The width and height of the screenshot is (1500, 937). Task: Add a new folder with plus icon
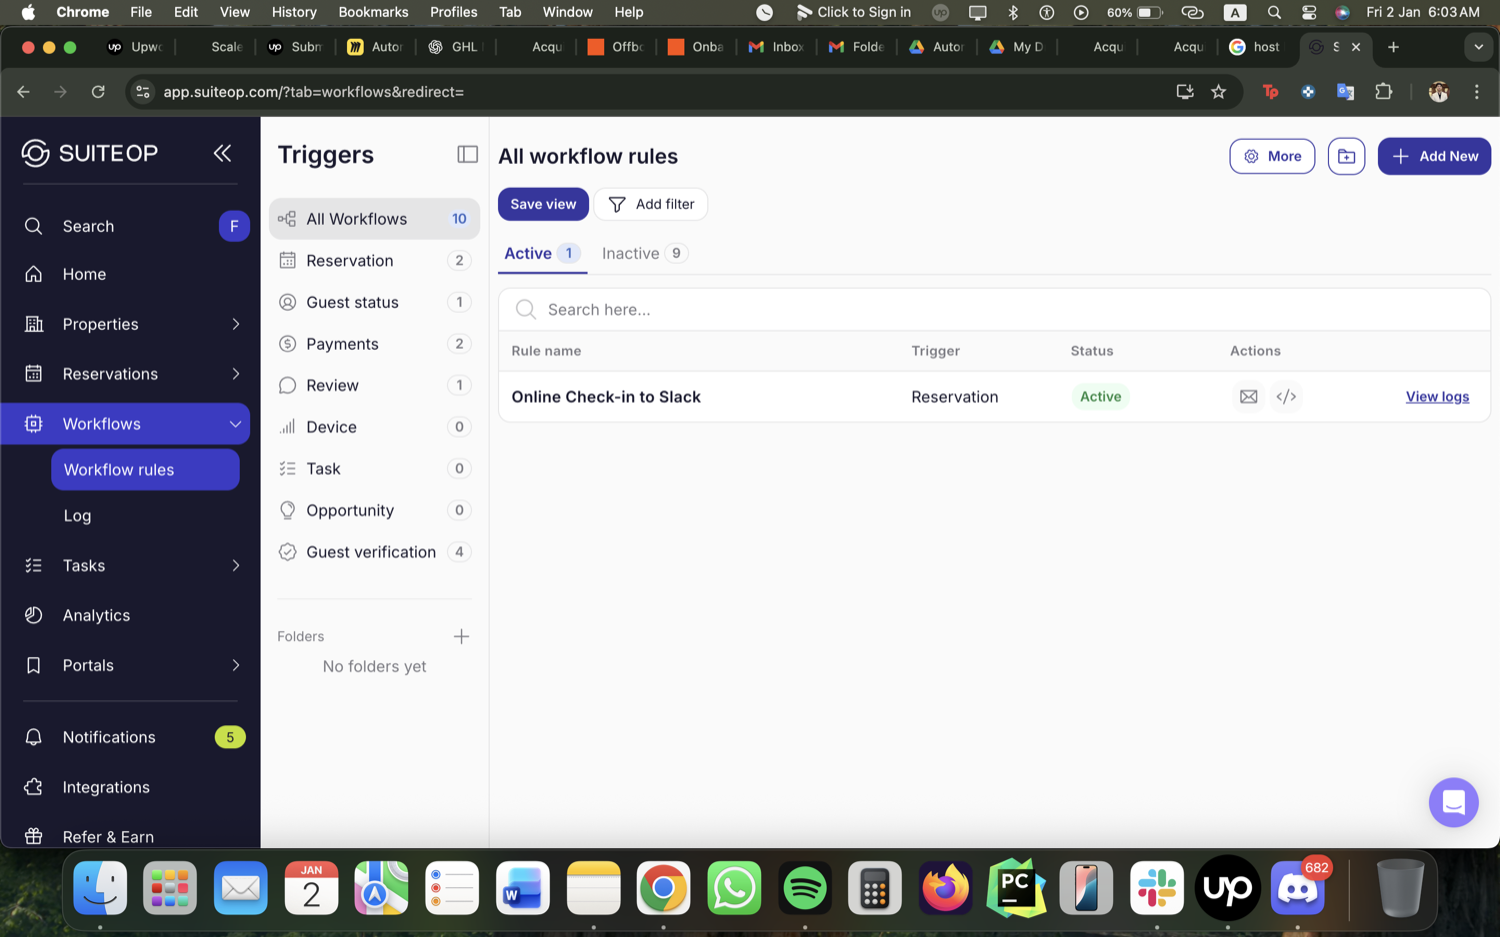pos(461,636)
